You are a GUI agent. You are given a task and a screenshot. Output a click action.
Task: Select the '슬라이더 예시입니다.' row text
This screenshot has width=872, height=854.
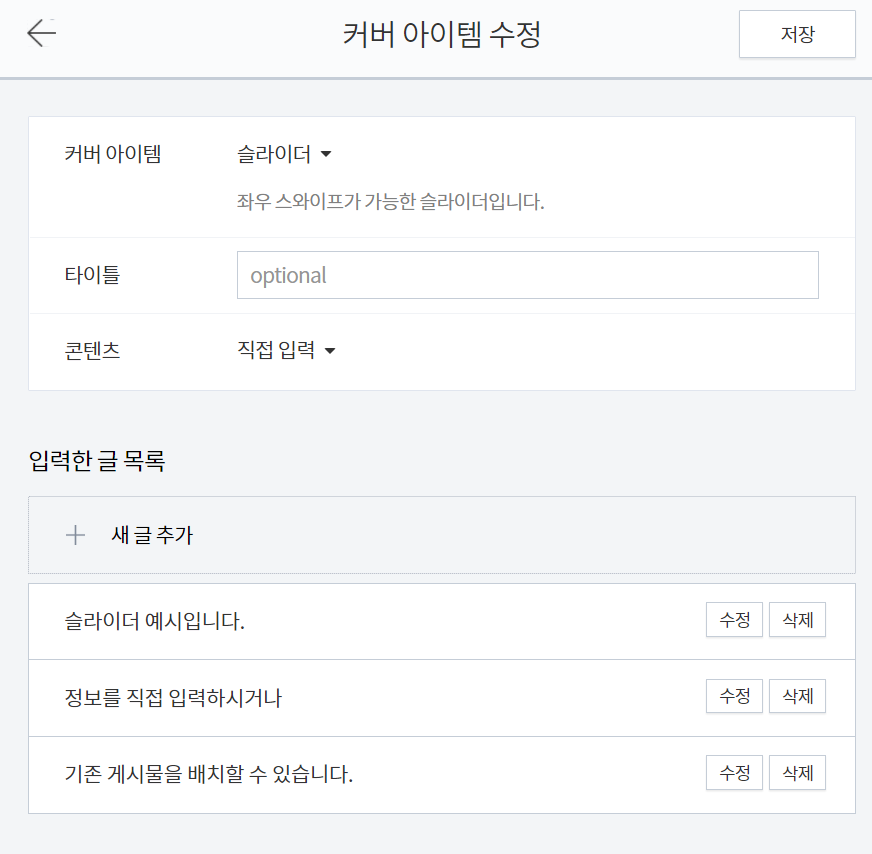click(155, 621)
